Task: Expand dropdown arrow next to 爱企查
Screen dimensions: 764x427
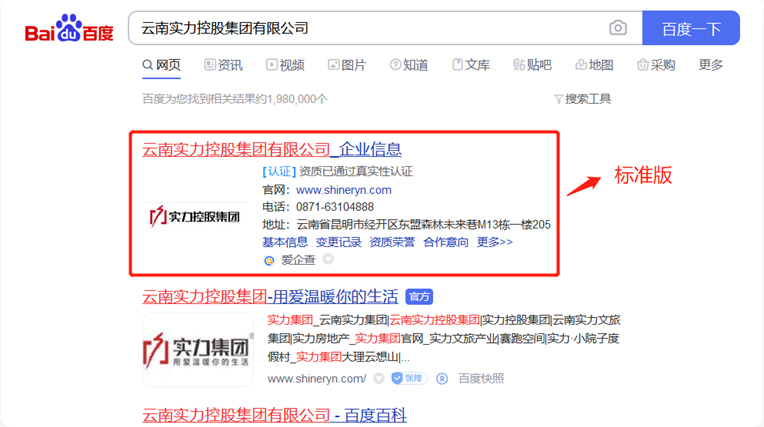Action: point(328,260)
